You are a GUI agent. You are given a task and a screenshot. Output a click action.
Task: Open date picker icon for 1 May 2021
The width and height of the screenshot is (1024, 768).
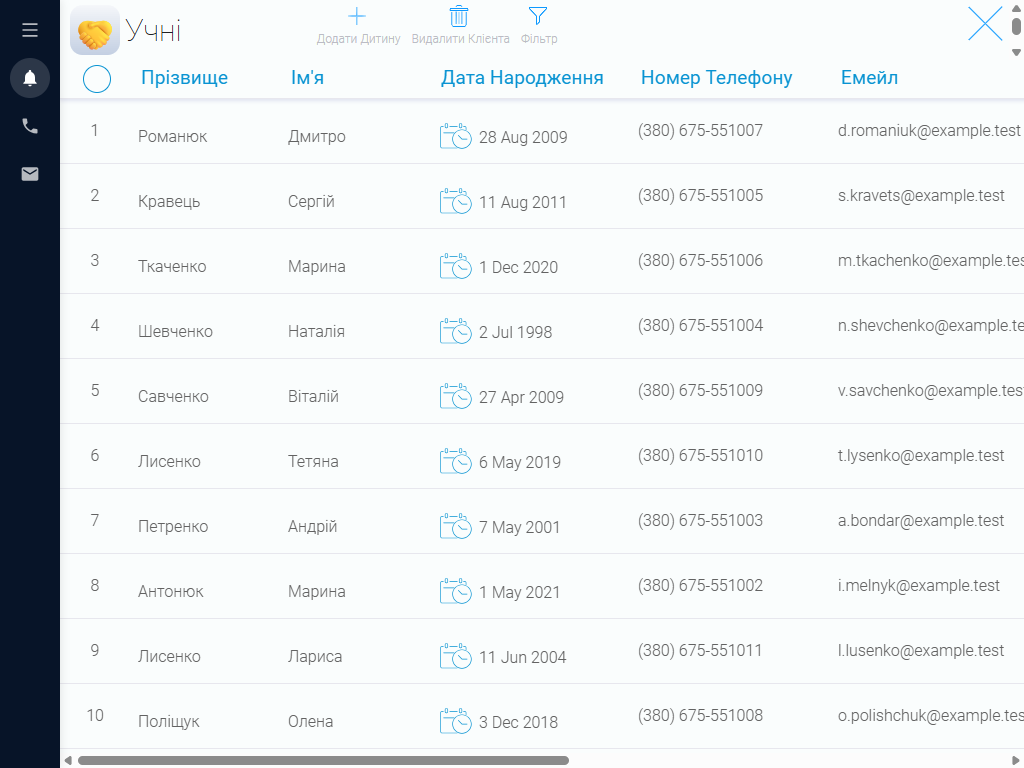tap(456, 591)
